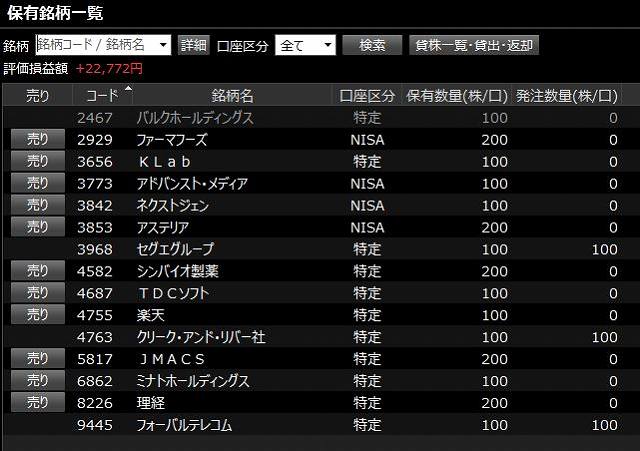640x451 pixels.
Task: Click stock code 3773
Action: (95, 184)
